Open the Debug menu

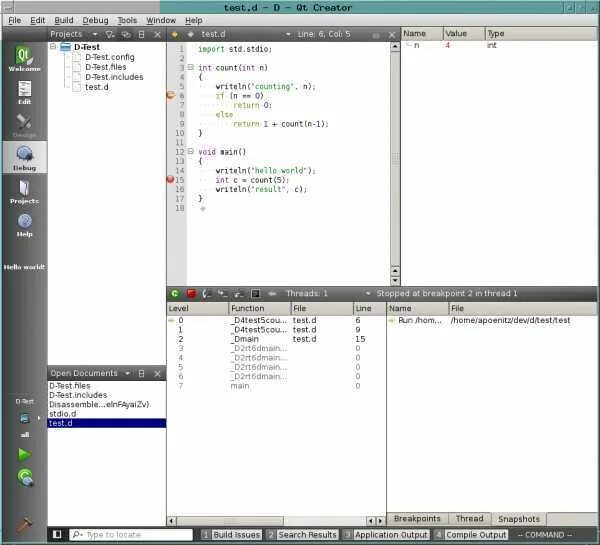(95, 20)
